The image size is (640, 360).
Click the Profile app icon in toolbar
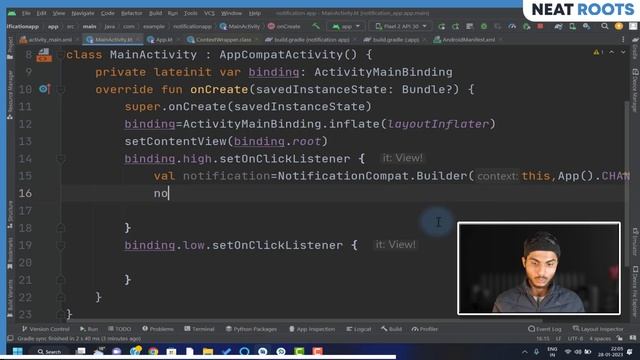(x=512, y=26)
